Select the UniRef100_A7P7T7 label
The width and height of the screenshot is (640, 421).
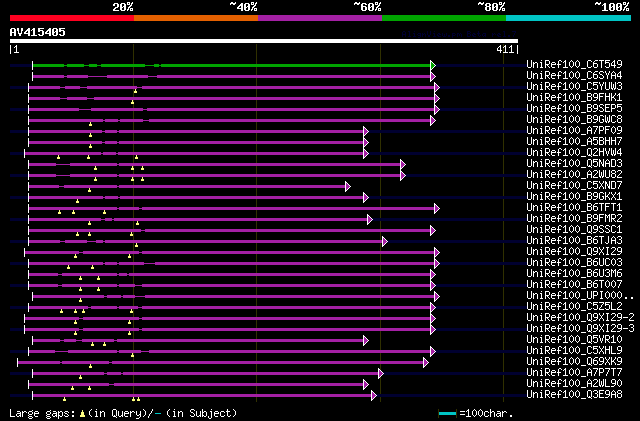(x=574, y=373)
